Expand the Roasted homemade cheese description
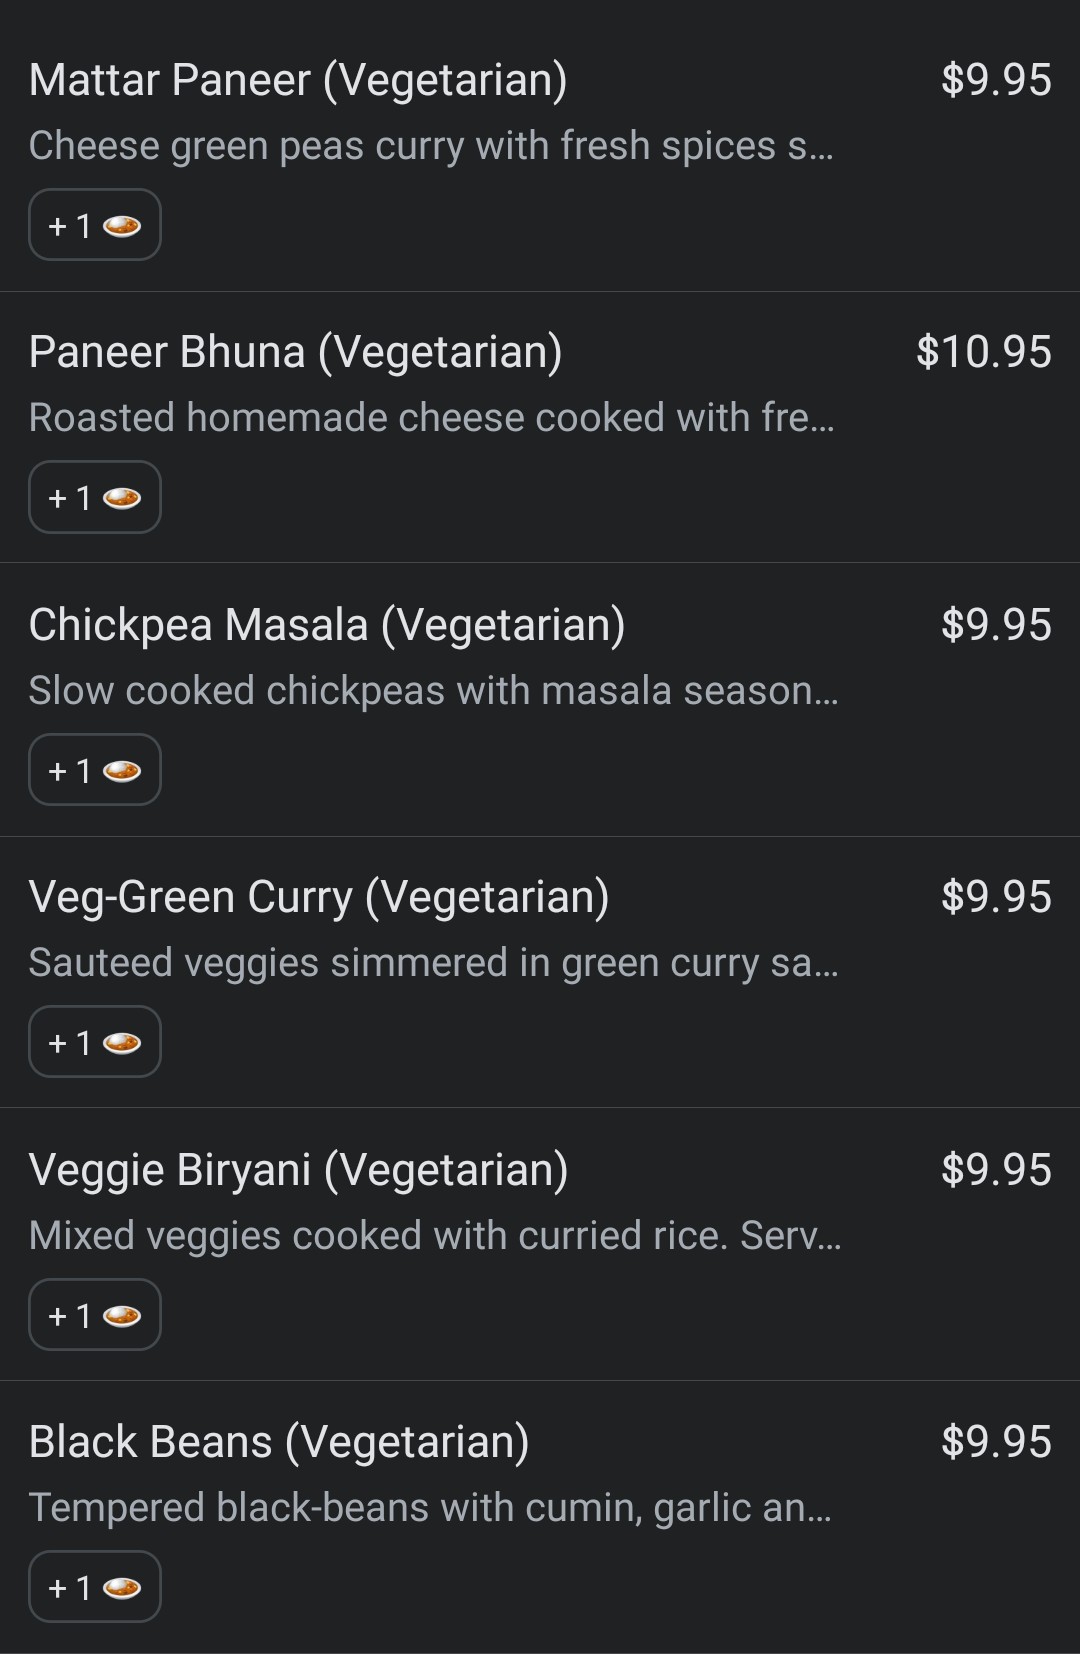The width and height of the screenshot is (1080, 1654). tap(431, 418)
